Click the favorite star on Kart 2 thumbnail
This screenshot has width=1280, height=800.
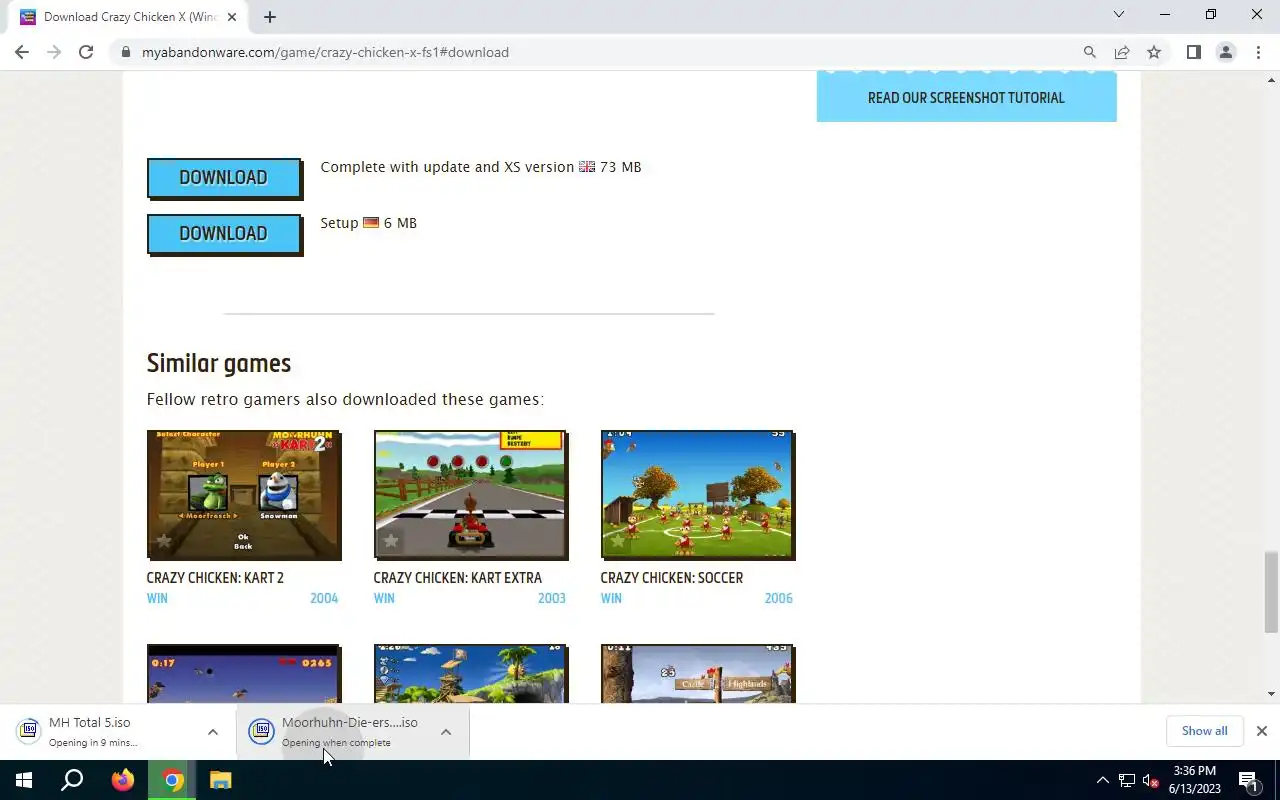click(x=164, y=541)
